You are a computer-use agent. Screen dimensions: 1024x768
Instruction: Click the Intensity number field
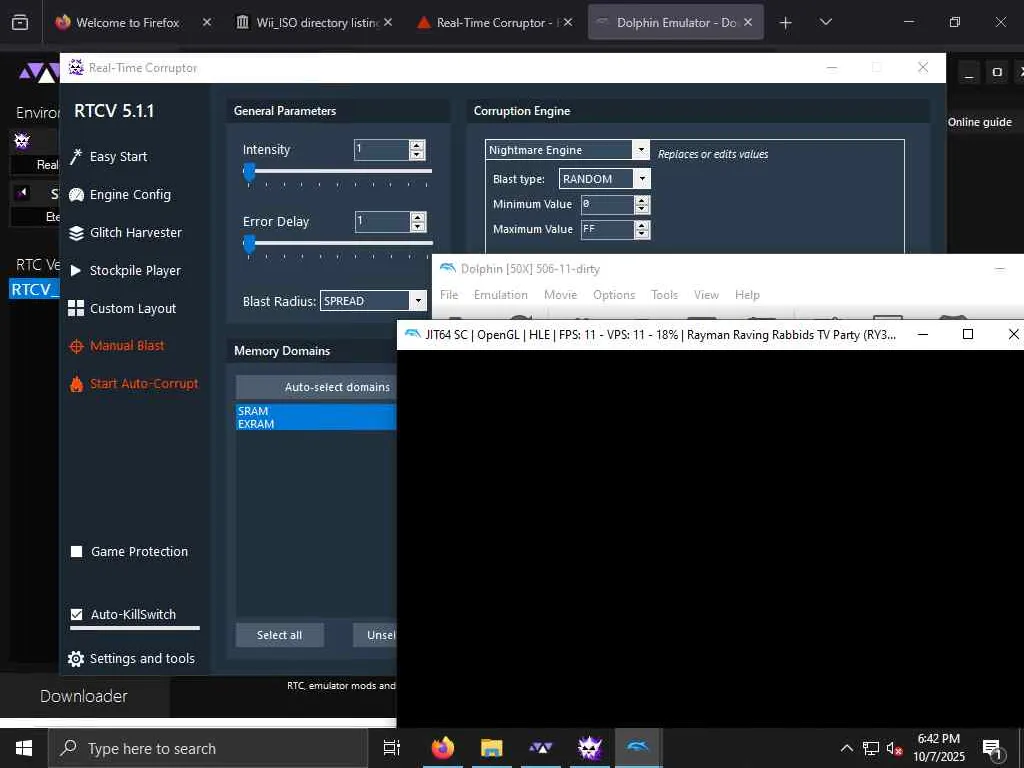coord(382,150)
